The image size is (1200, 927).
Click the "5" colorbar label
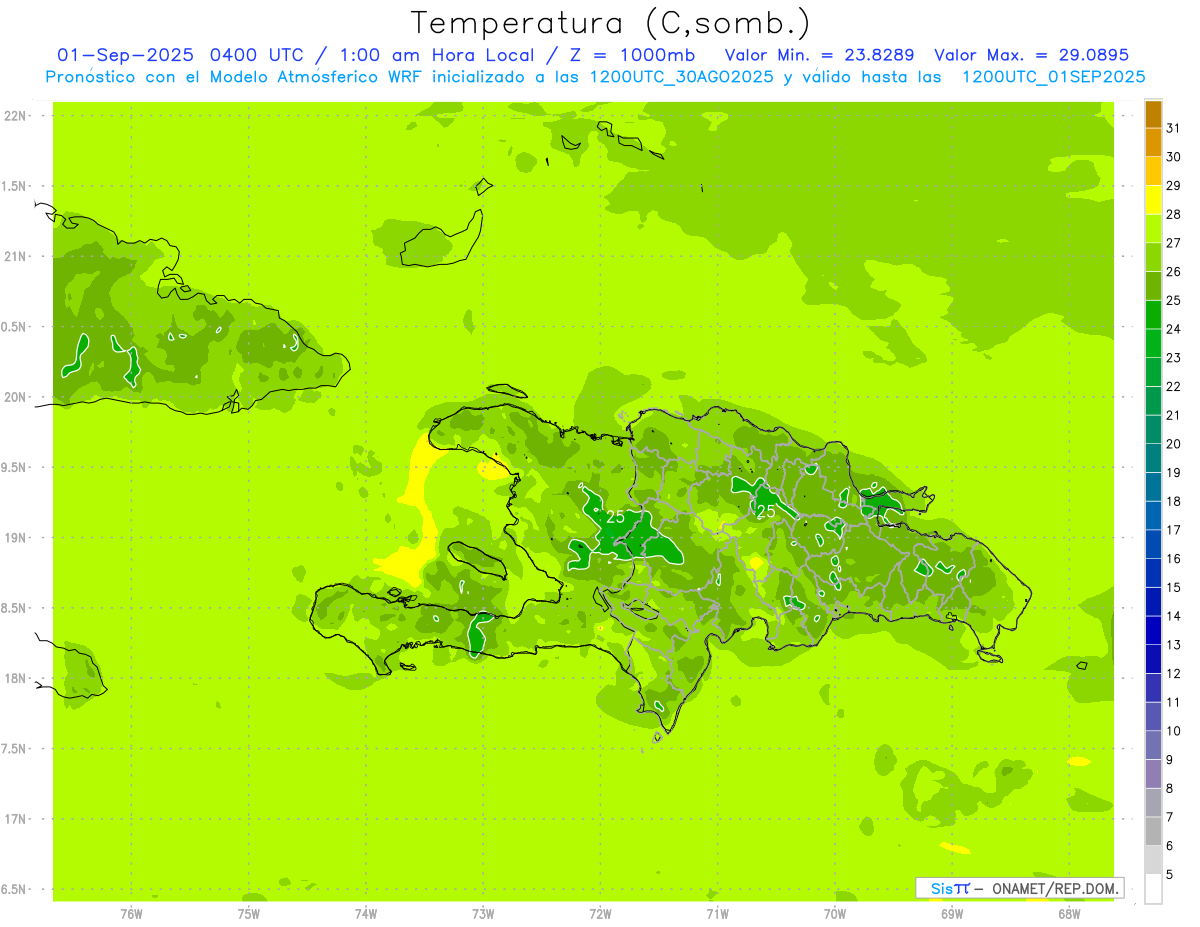tap(1169, 874)
